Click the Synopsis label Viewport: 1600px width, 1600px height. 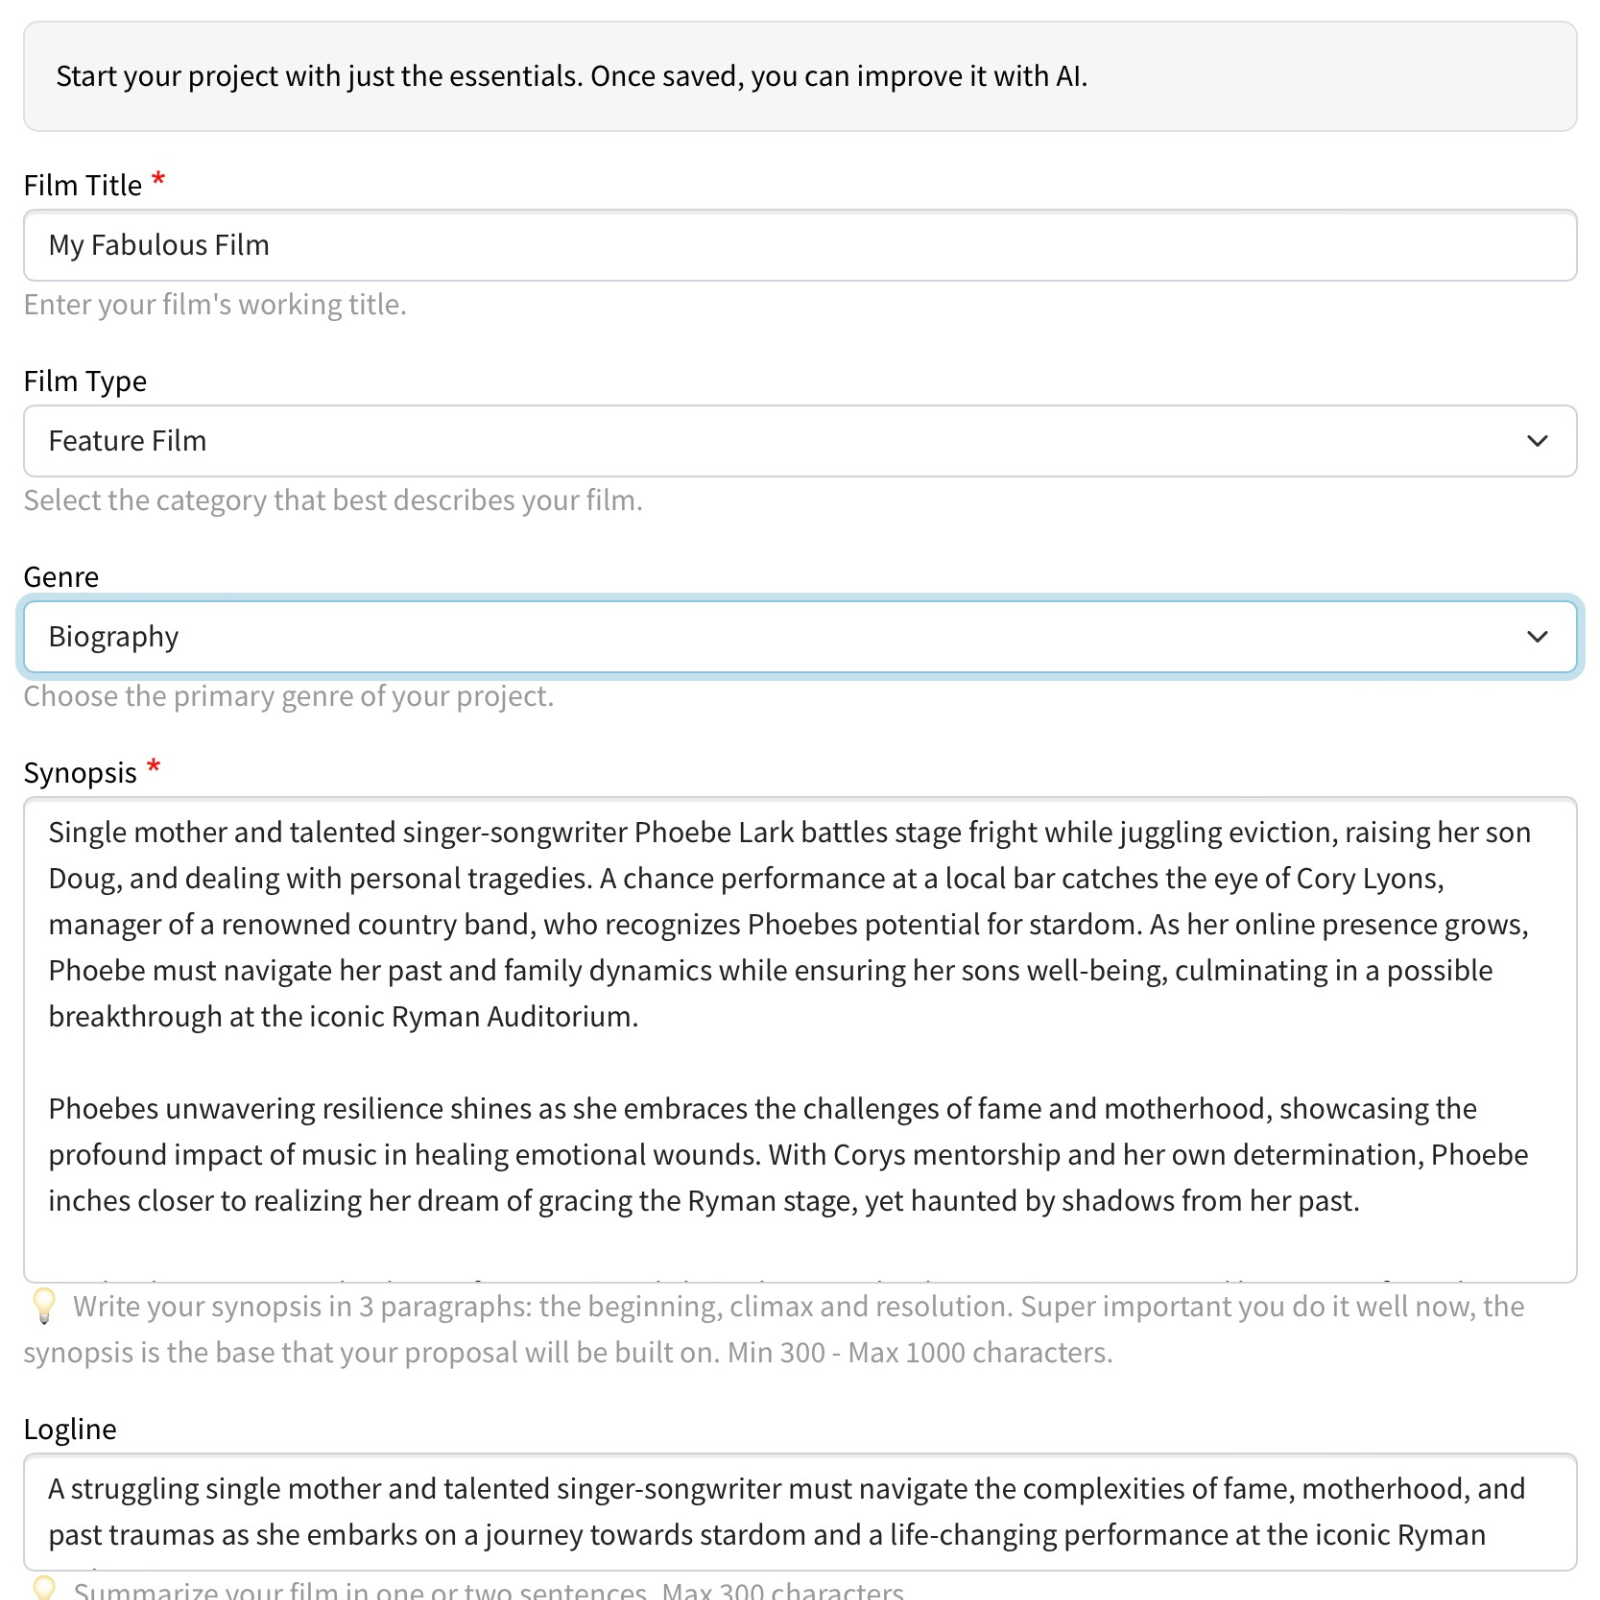80,774
